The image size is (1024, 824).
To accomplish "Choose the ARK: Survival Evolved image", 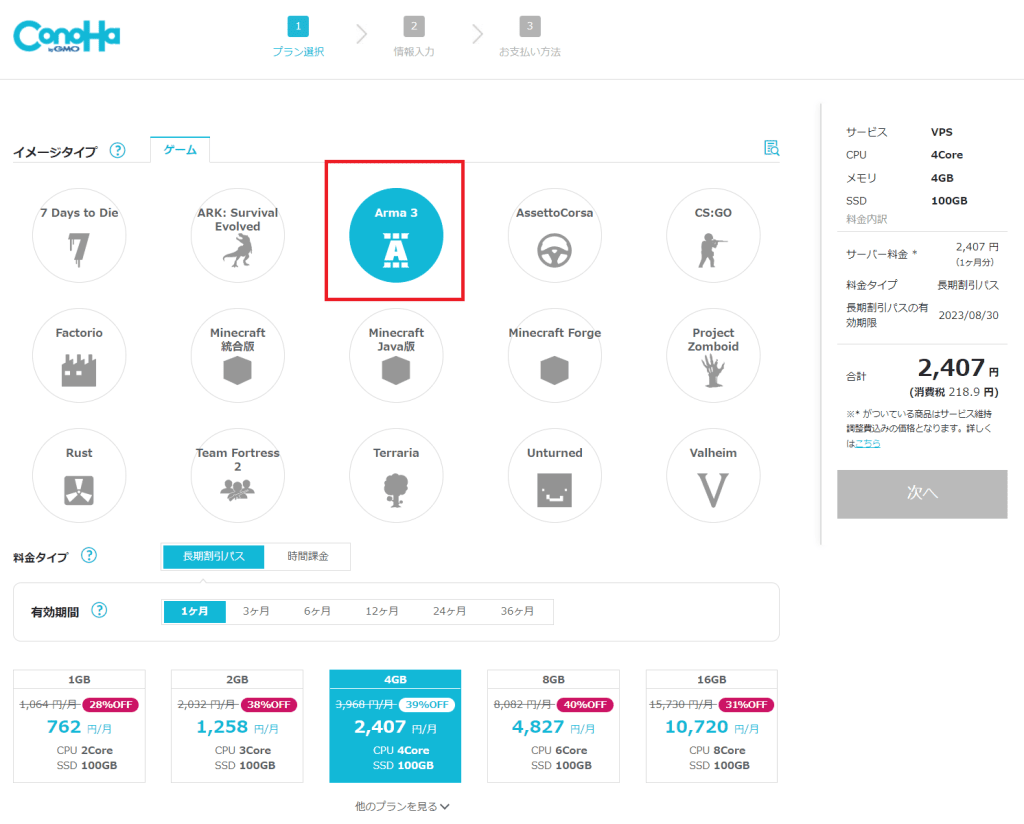I will (238, 236).
